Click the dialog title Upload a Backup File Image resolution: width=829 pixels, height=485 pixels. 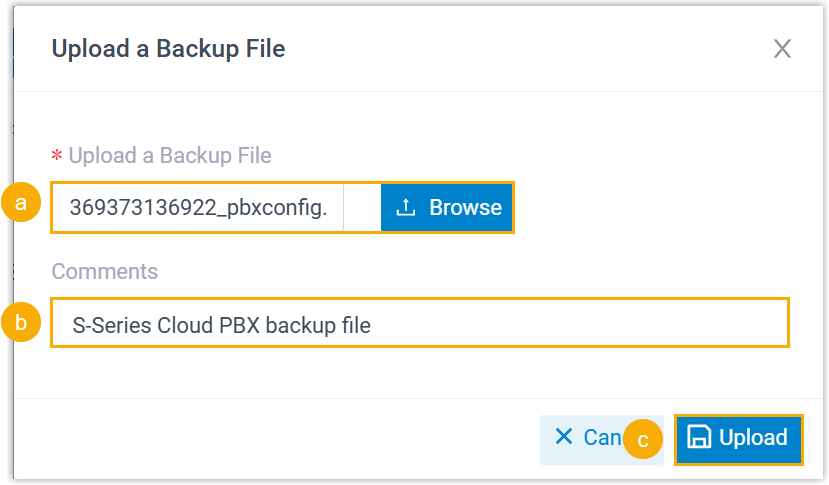[x=168, y=49]
